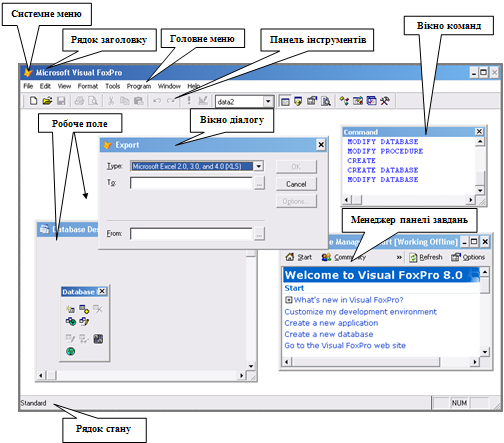Expand the What's new in Visual FoxPro item
The image size is (504, 443).
point(288,300)
